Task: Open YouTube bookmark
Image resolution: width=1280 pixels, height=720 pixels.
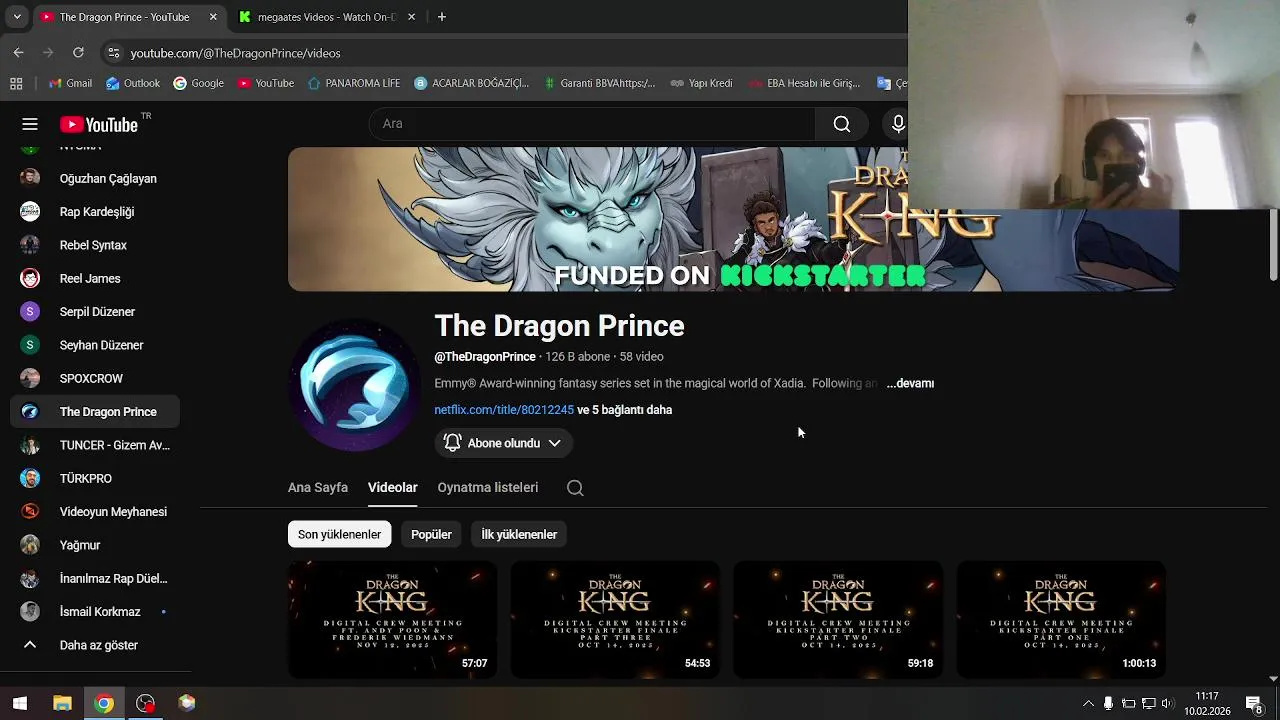Action: tap(266, 83)
